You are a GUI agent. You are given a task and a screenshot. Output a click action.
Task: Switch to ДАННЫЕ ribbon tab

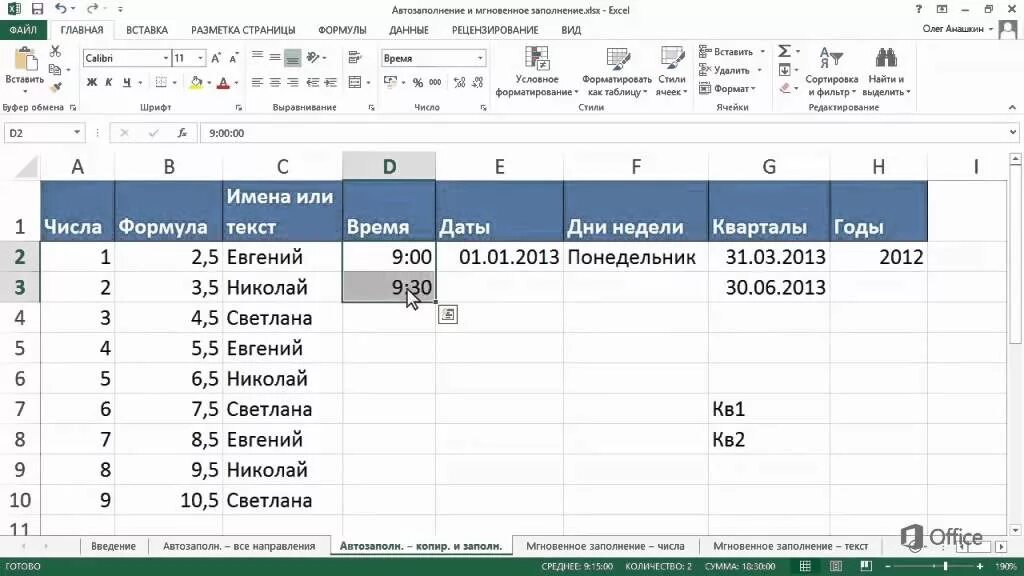[x=409, y=30]
